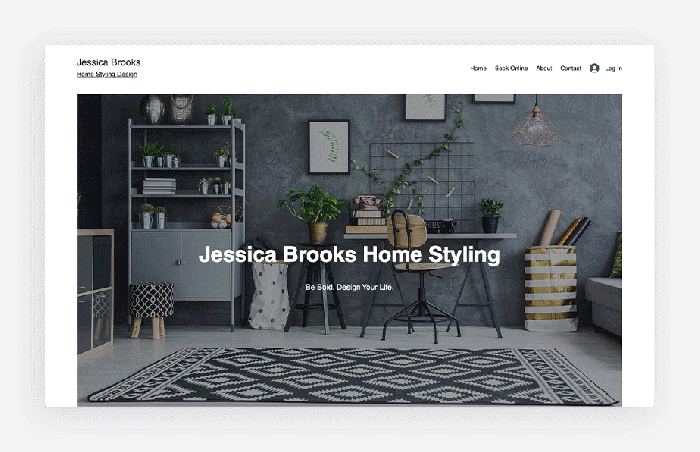Click the gold-striped storage basket
Viewport: 700px width, 452px height.
click(x=551, y=289)
